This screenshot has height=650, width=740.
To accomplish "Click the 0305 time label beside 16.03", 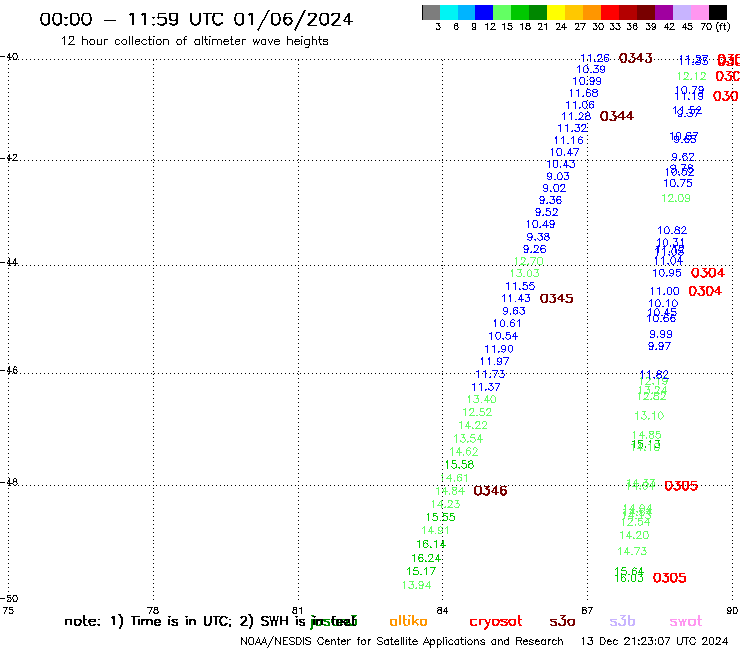I will tap(669, 578).
